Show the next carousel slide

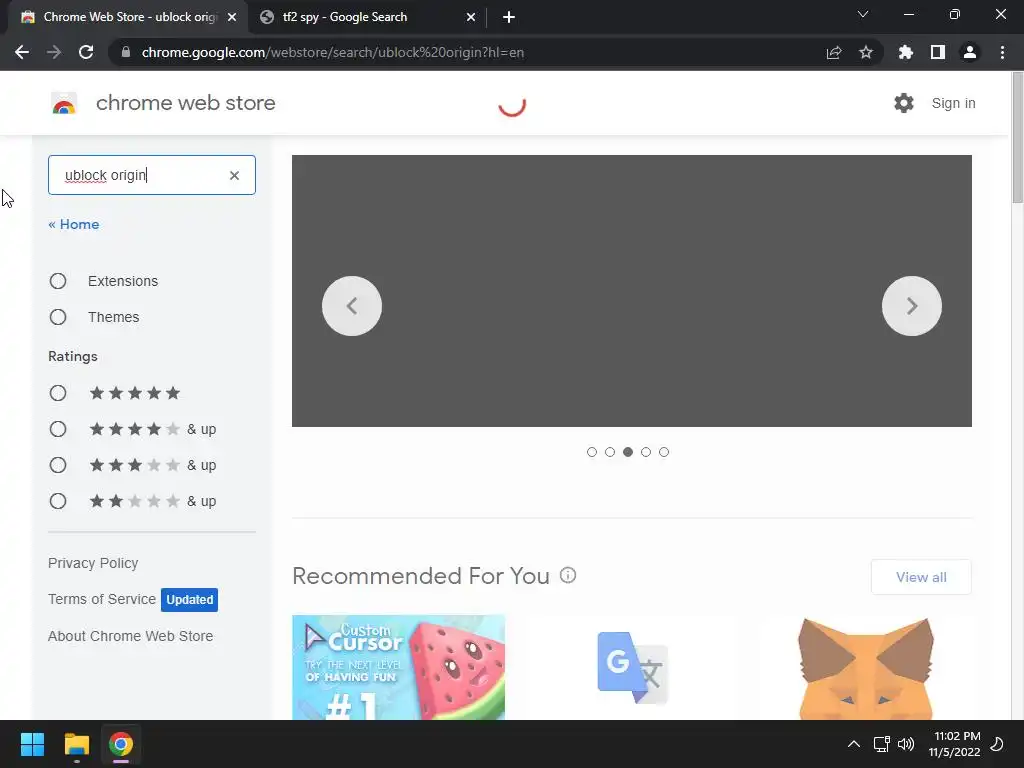click(912, 306)
